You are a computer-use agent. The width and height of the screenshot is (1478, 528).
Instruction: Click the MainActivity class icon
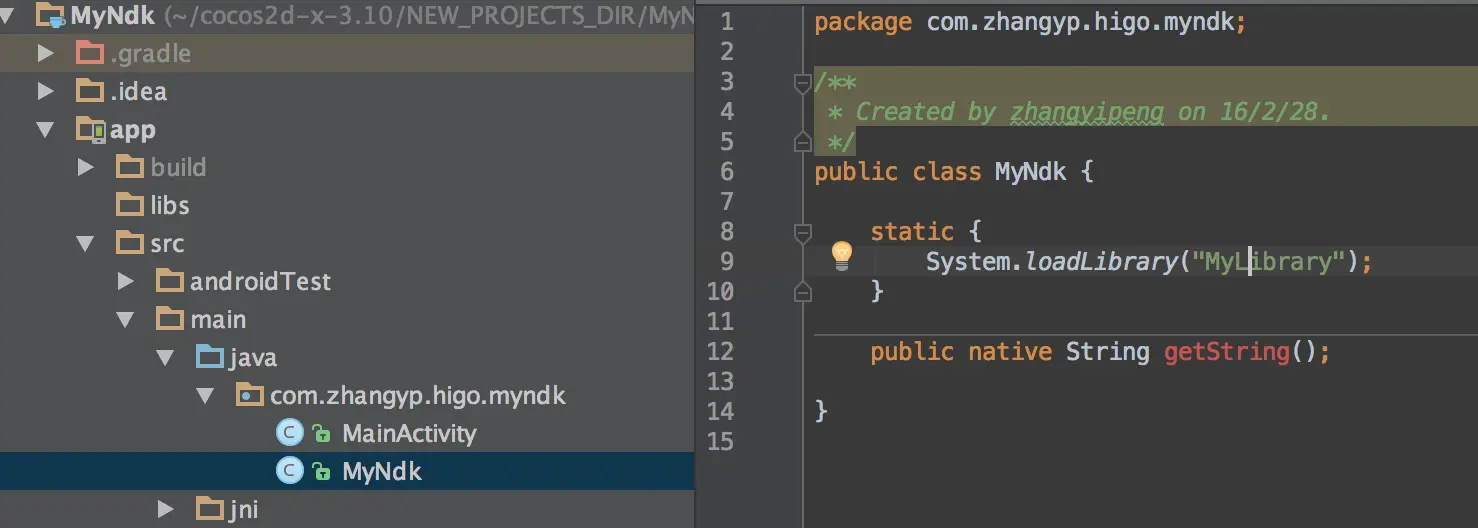[x=289, y=433]
